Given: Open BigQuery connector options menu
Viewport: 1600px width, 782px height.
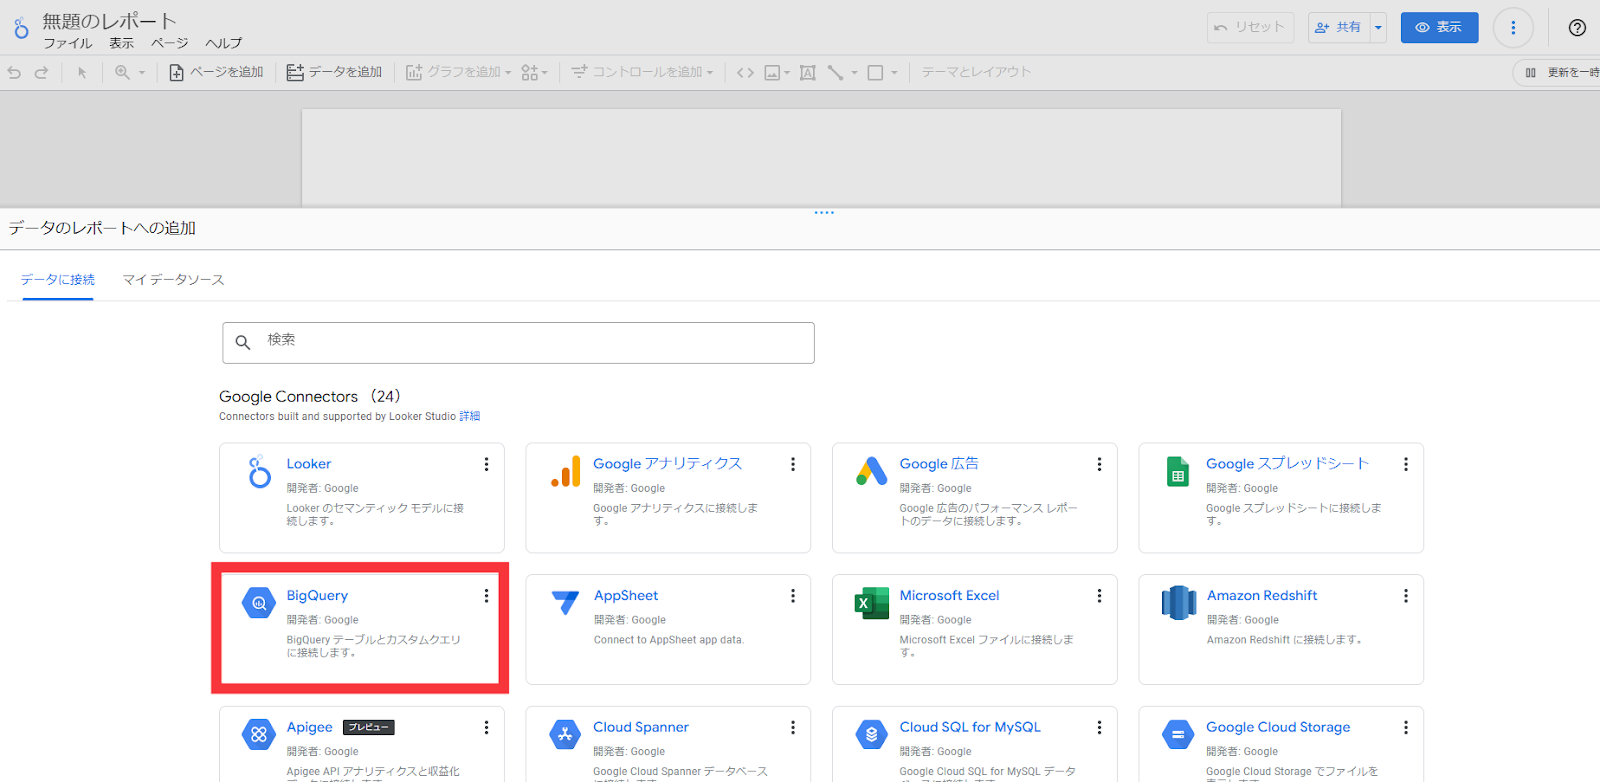Looking at the screenshot, I should pos(486,596).
